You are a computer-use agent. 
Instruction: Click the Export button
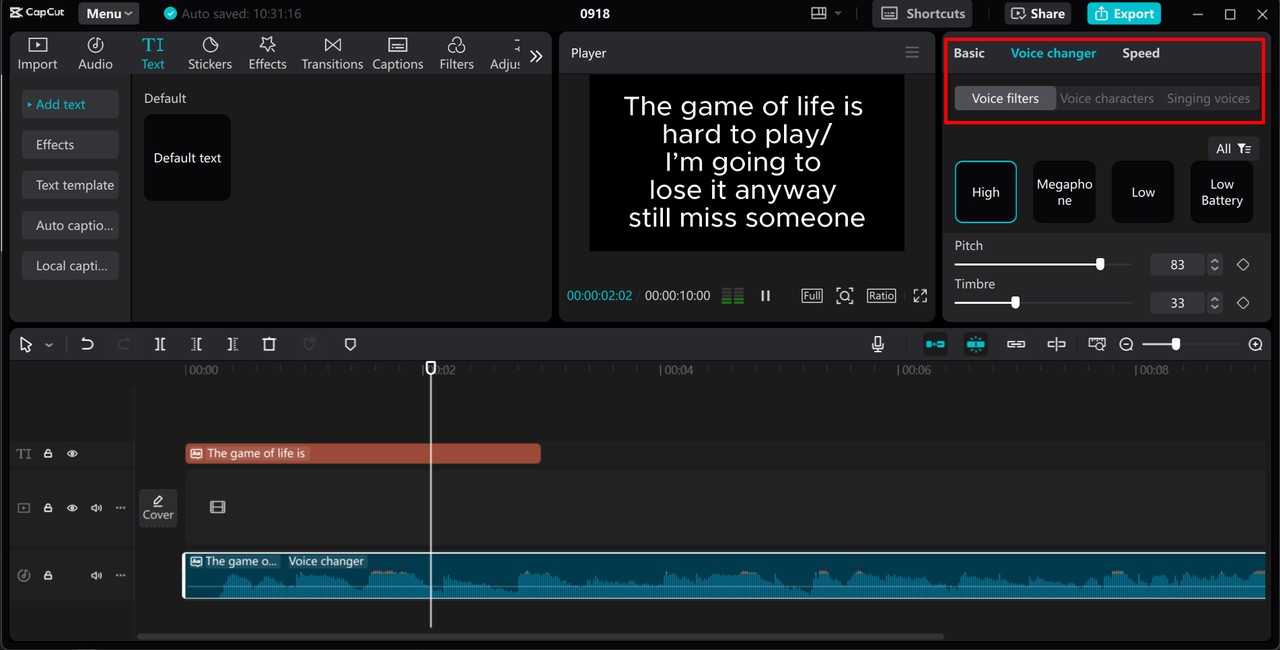[x=1124, y=14]
